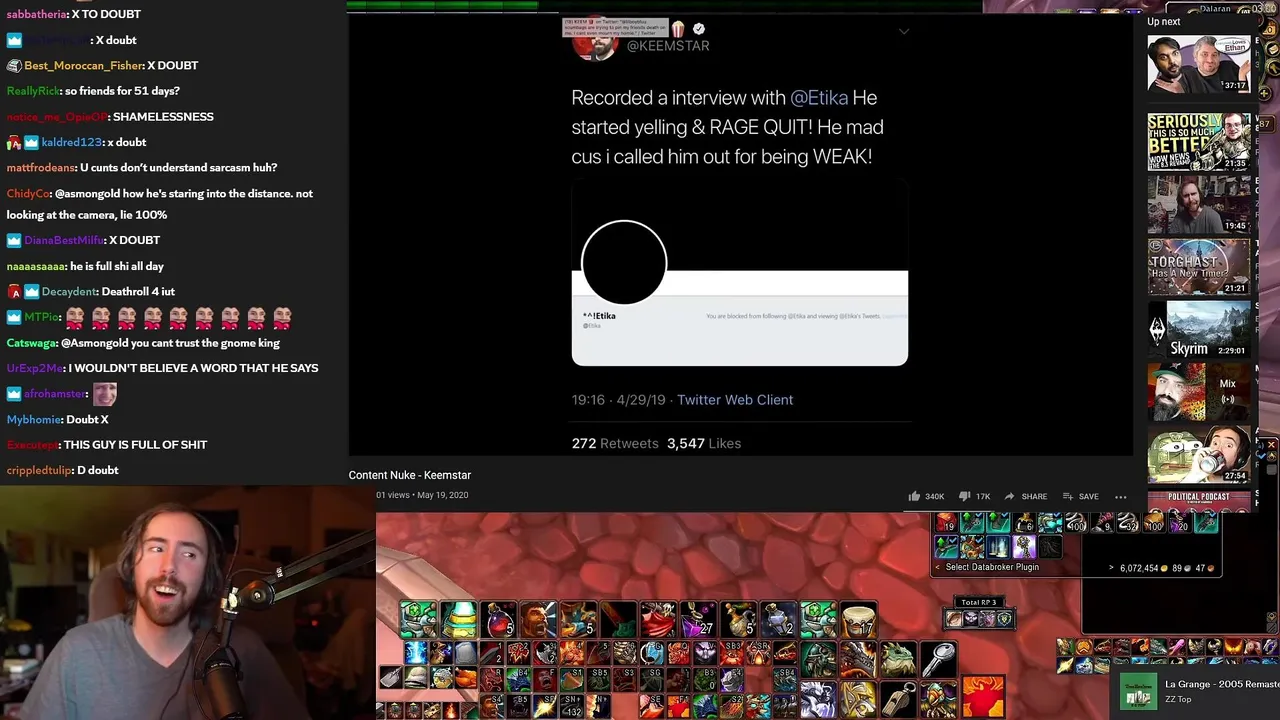
Task: Click the lightning bolt ability icon
Action: click(416, 653)
